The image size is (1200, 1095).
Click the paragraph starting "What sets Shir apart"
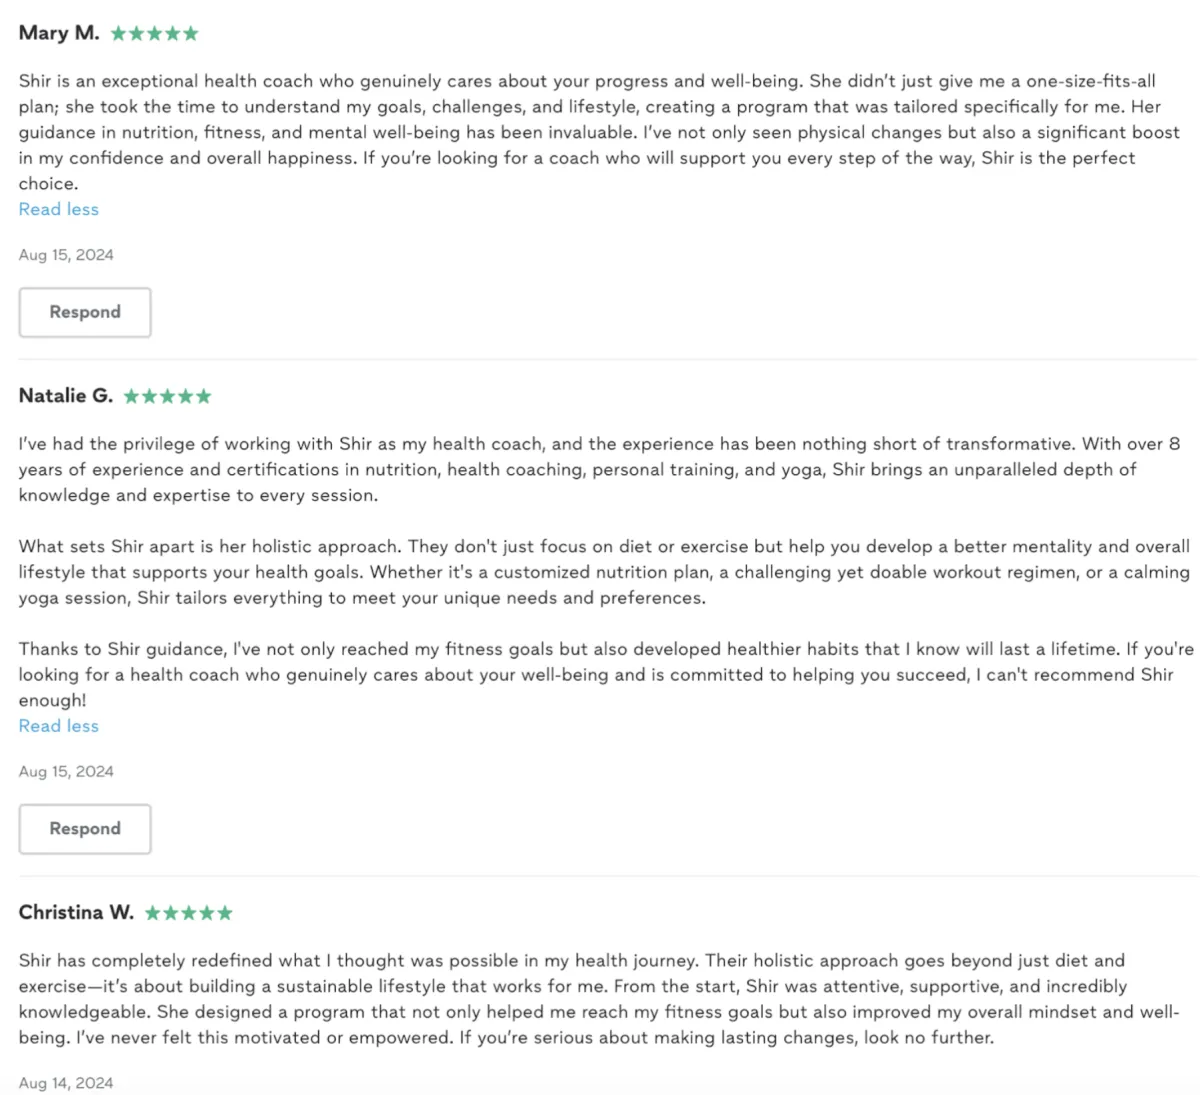coord(604,572)
